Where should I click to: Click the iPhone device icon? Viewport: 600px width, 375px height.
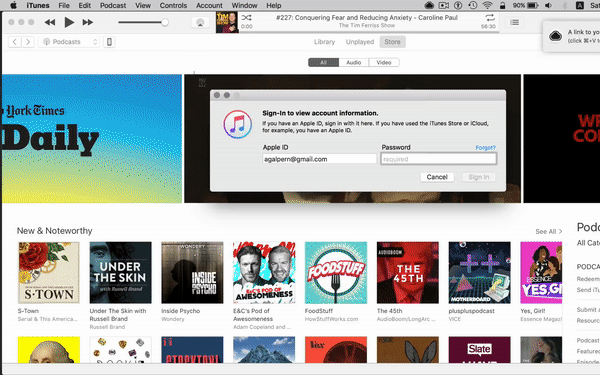tap(109, 42)
